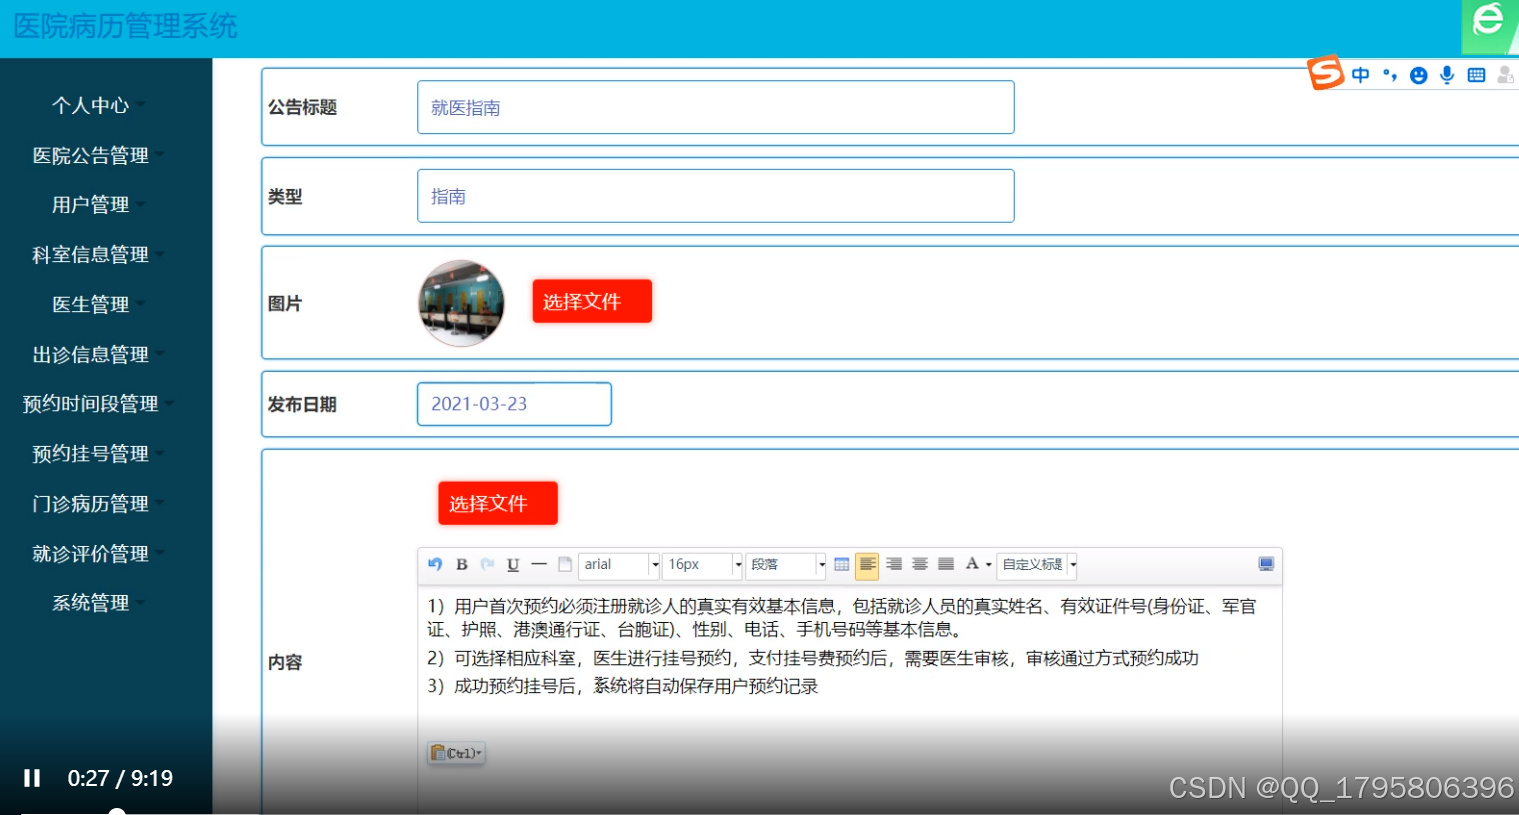Click the Sogou input method logo
The width and height of the screenshot is (1519, 815).
(1326, 72)
